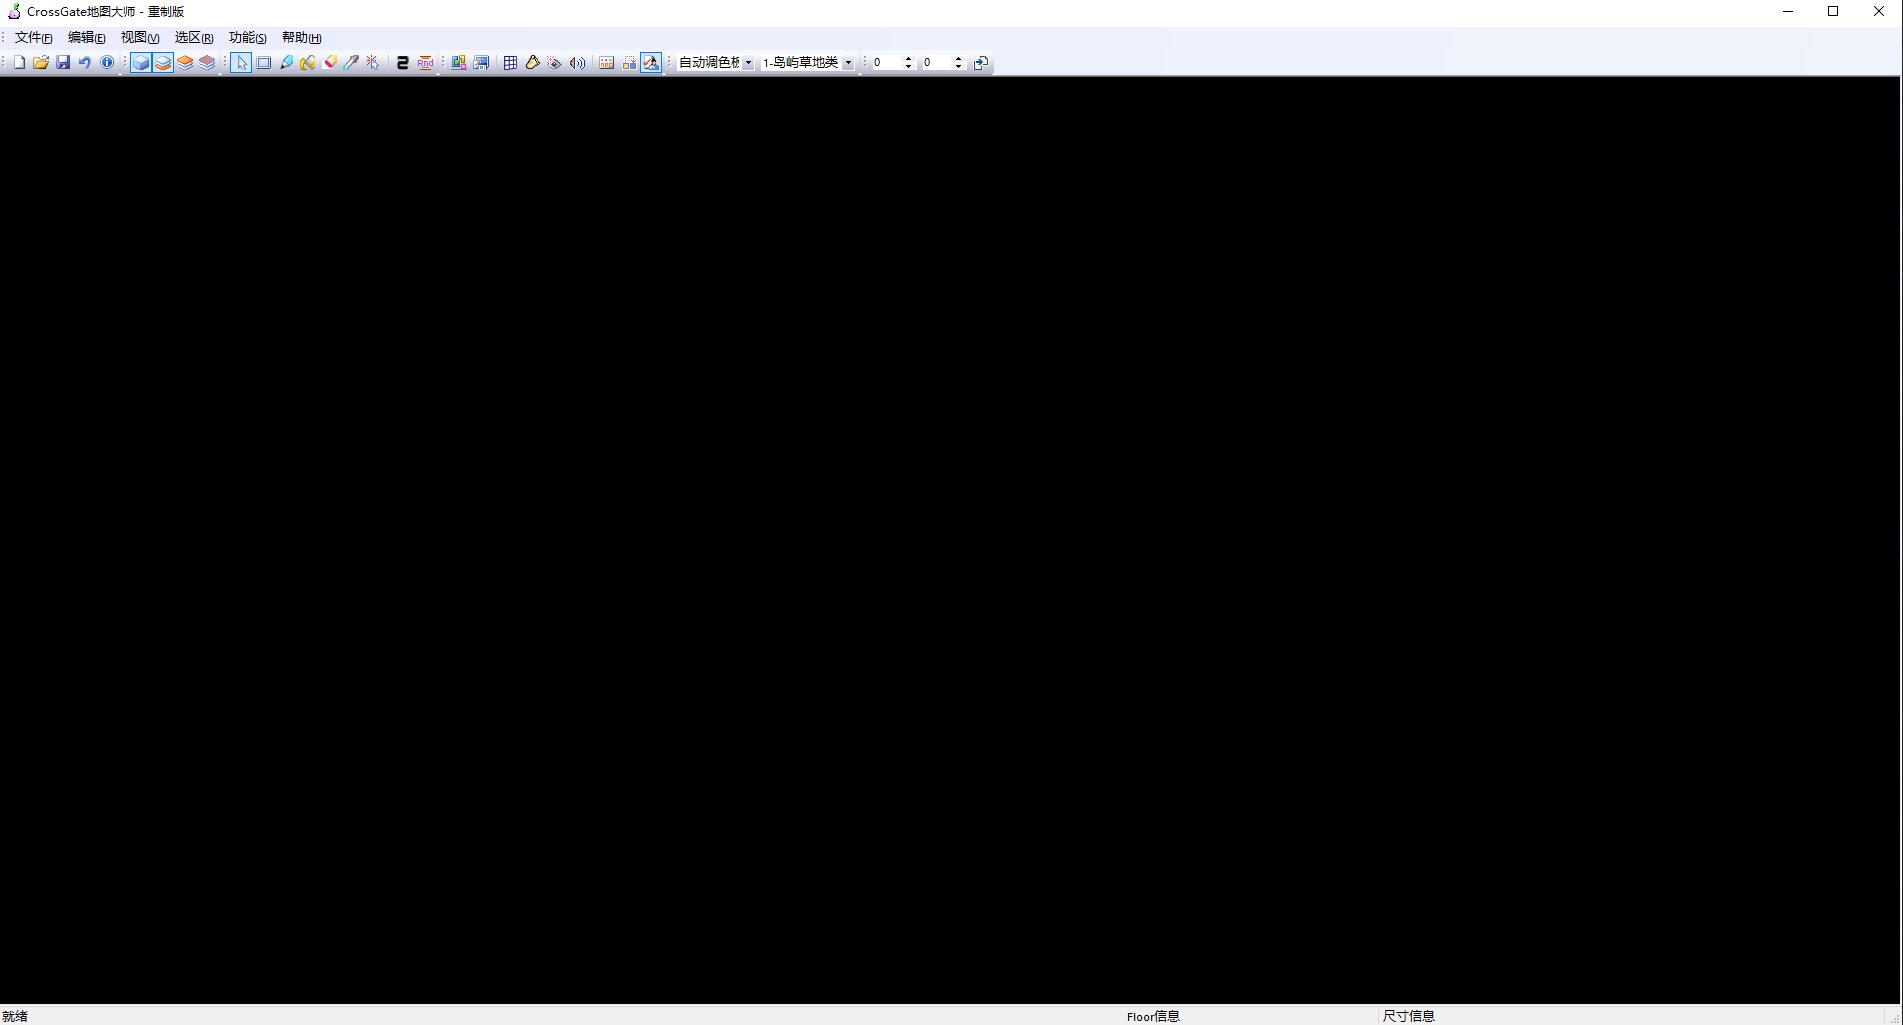This screenshot has height=1025, width=1903.
Task: Click the go-to arrow document icon
Action: (981, 62)
